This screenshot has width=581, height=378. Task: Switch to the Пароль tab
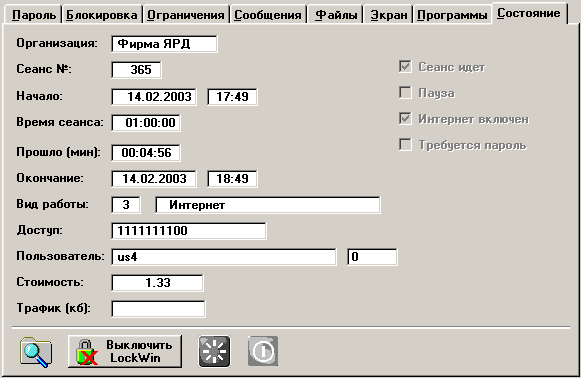click(x=34, y=15)
